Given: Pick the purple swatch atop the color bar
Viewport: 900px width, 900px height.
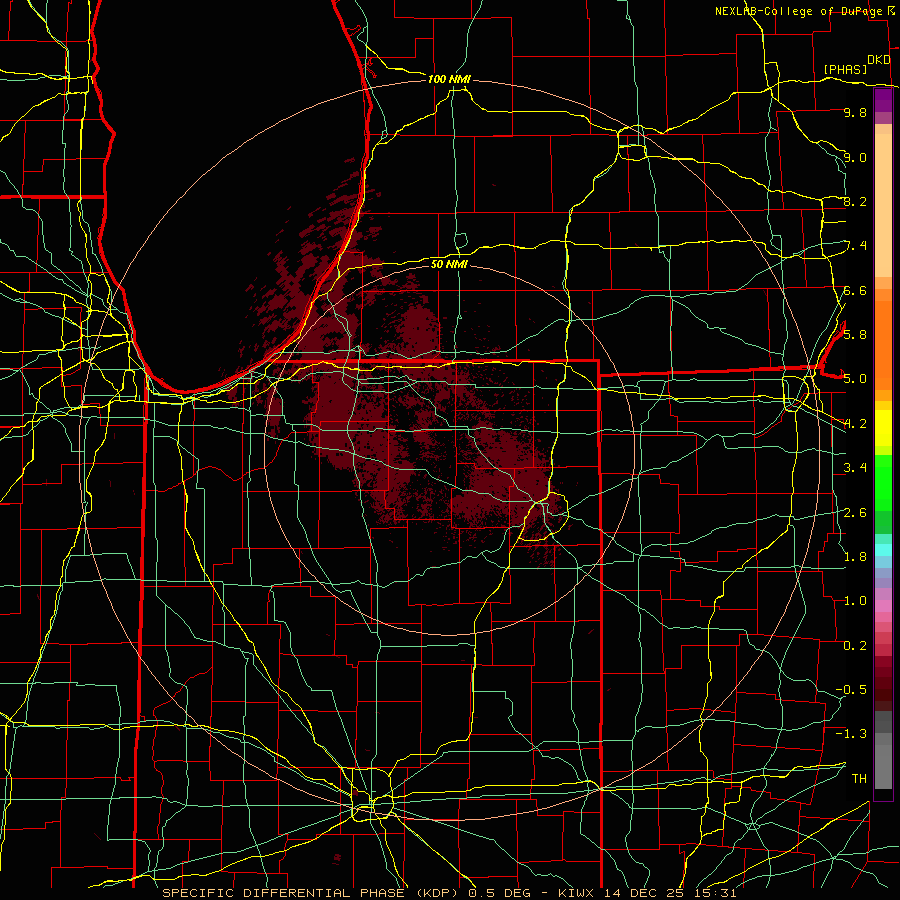Looking at the screenshot, I should tap(883, 100).
